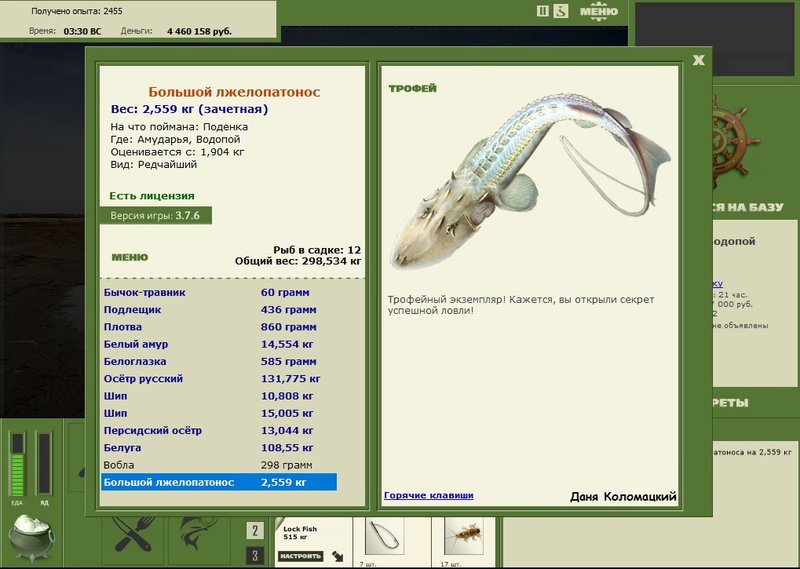Click the Вес: 2,559 кг (зачетная) line
This screenshot has height=569, width=800.
(189, 109)
